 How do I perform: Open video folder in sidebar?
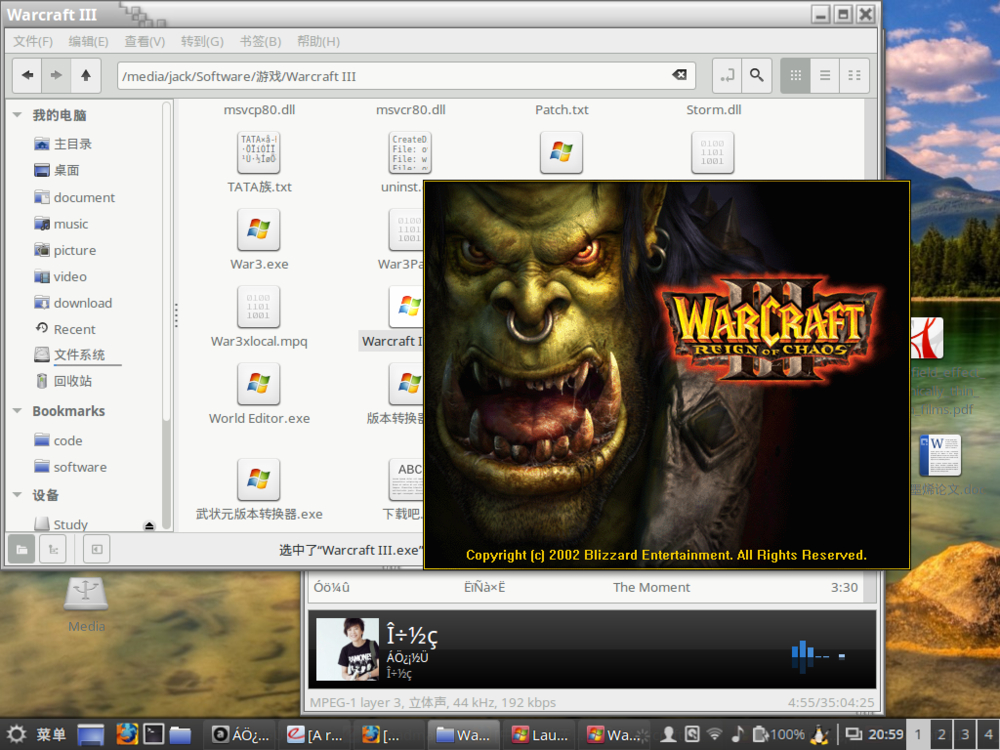point(60,277)
